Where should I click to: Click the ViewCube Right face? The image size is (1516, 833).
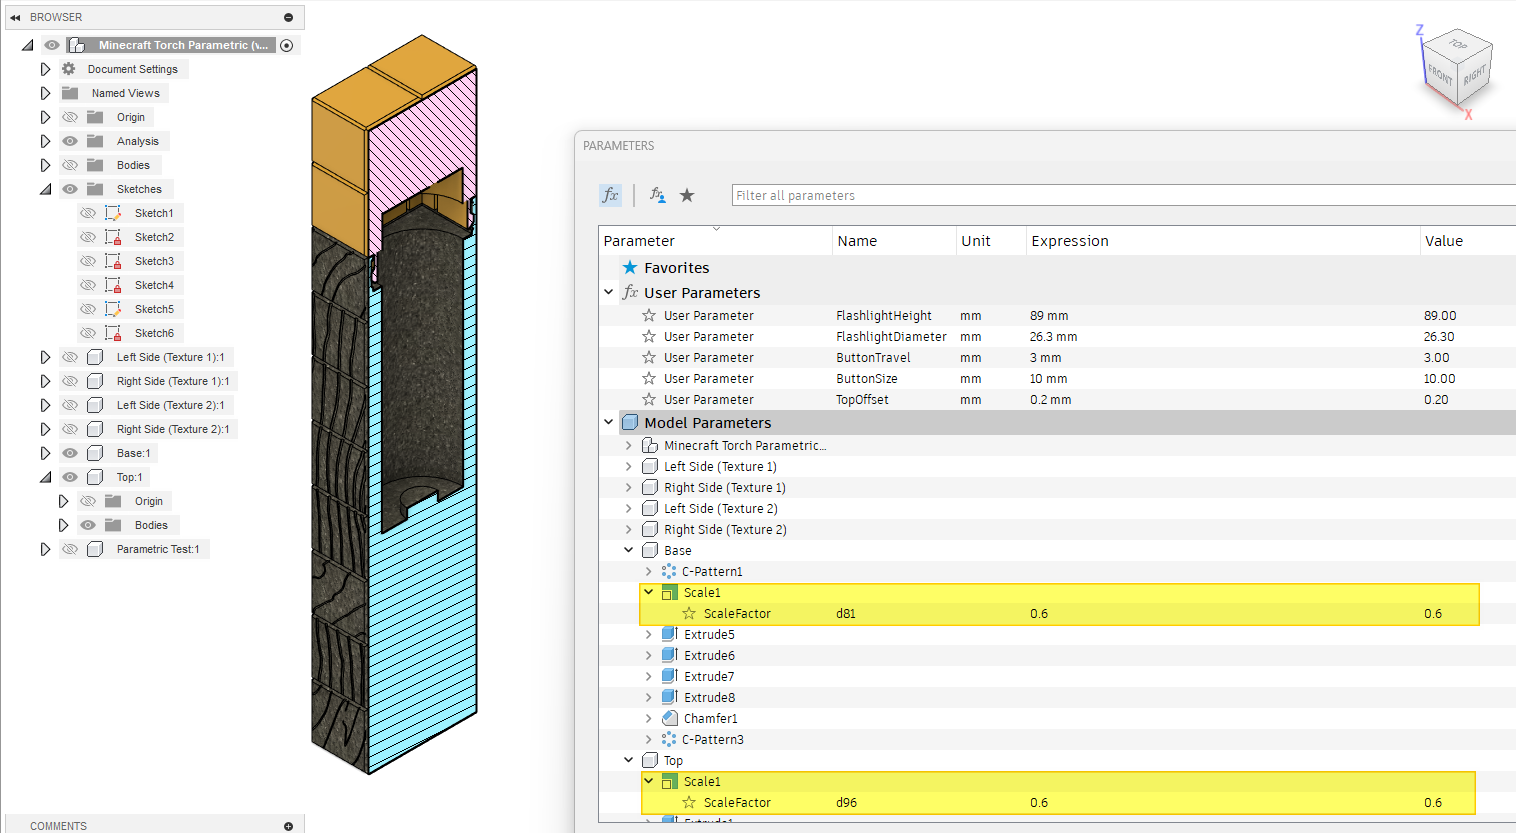point(1475,76)
